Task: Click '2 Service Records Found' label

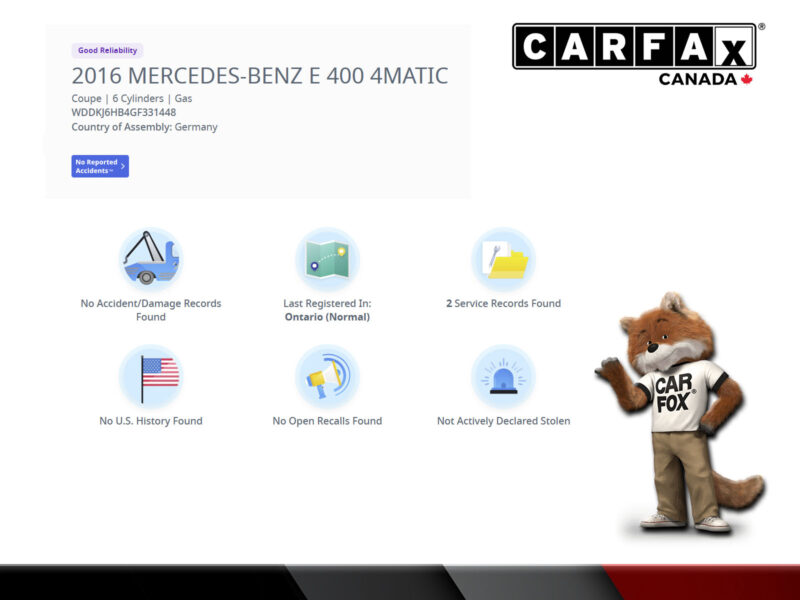Action: click(504, 304)
